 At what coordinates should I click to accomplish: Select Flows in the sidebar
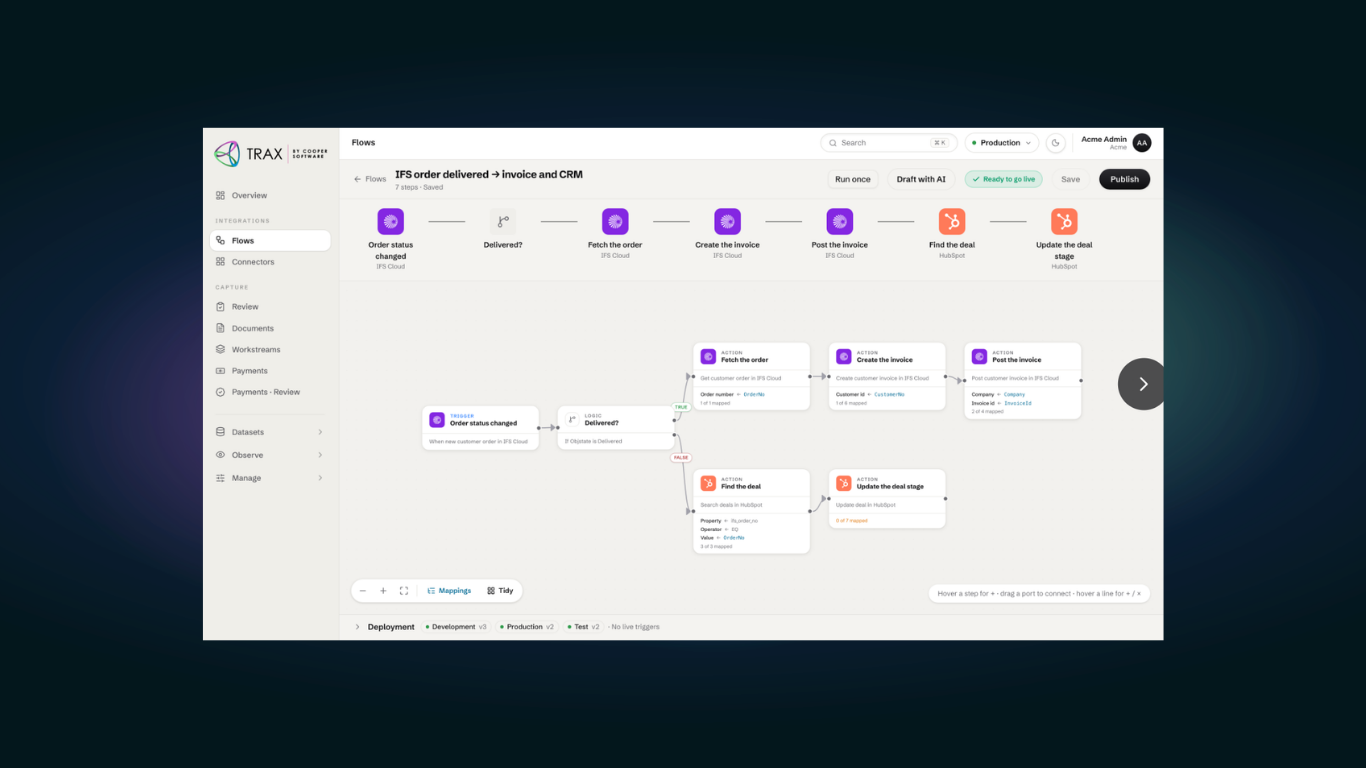(270, 240)
